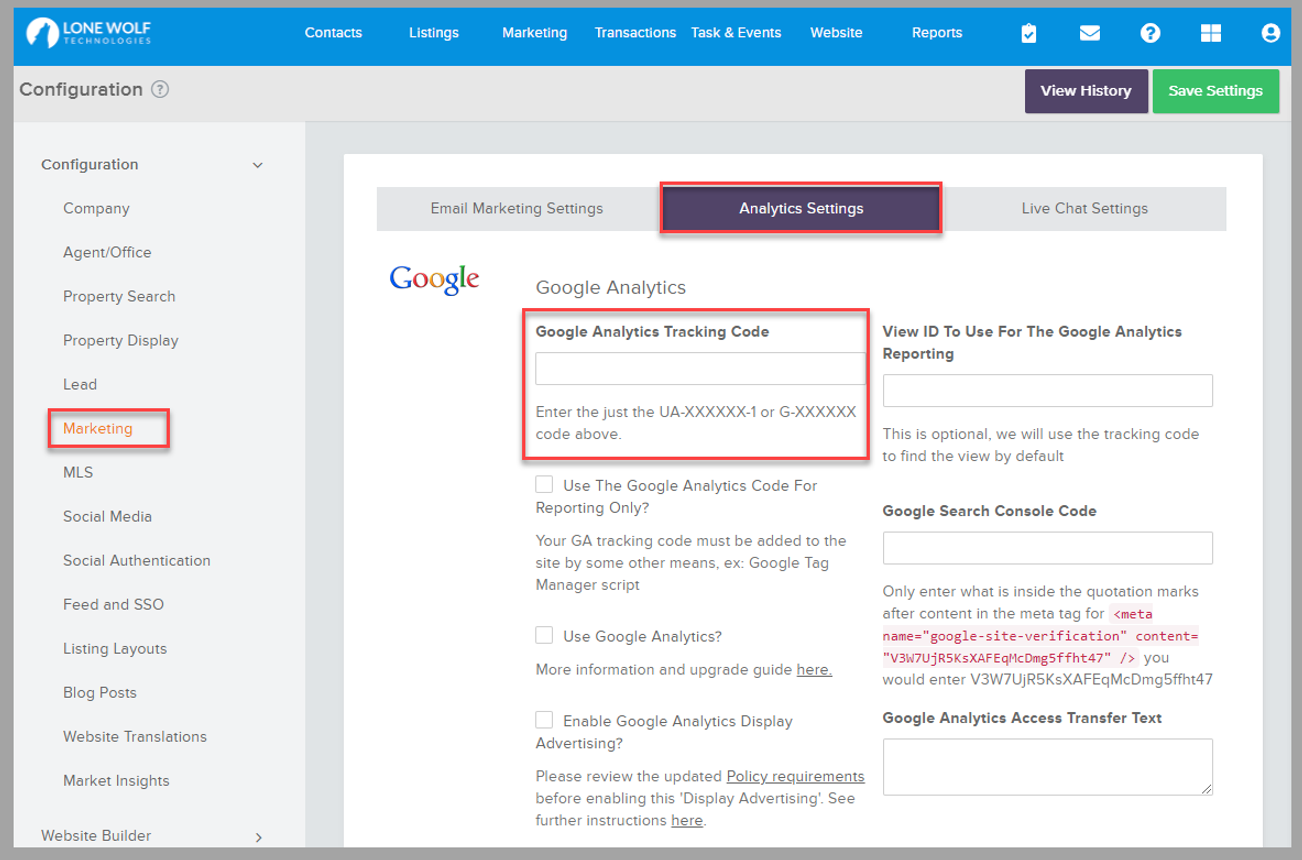This screenshot has height=860, width=1302.
Task: Click the Google Analytics section heading
Action: click(611, 288)
